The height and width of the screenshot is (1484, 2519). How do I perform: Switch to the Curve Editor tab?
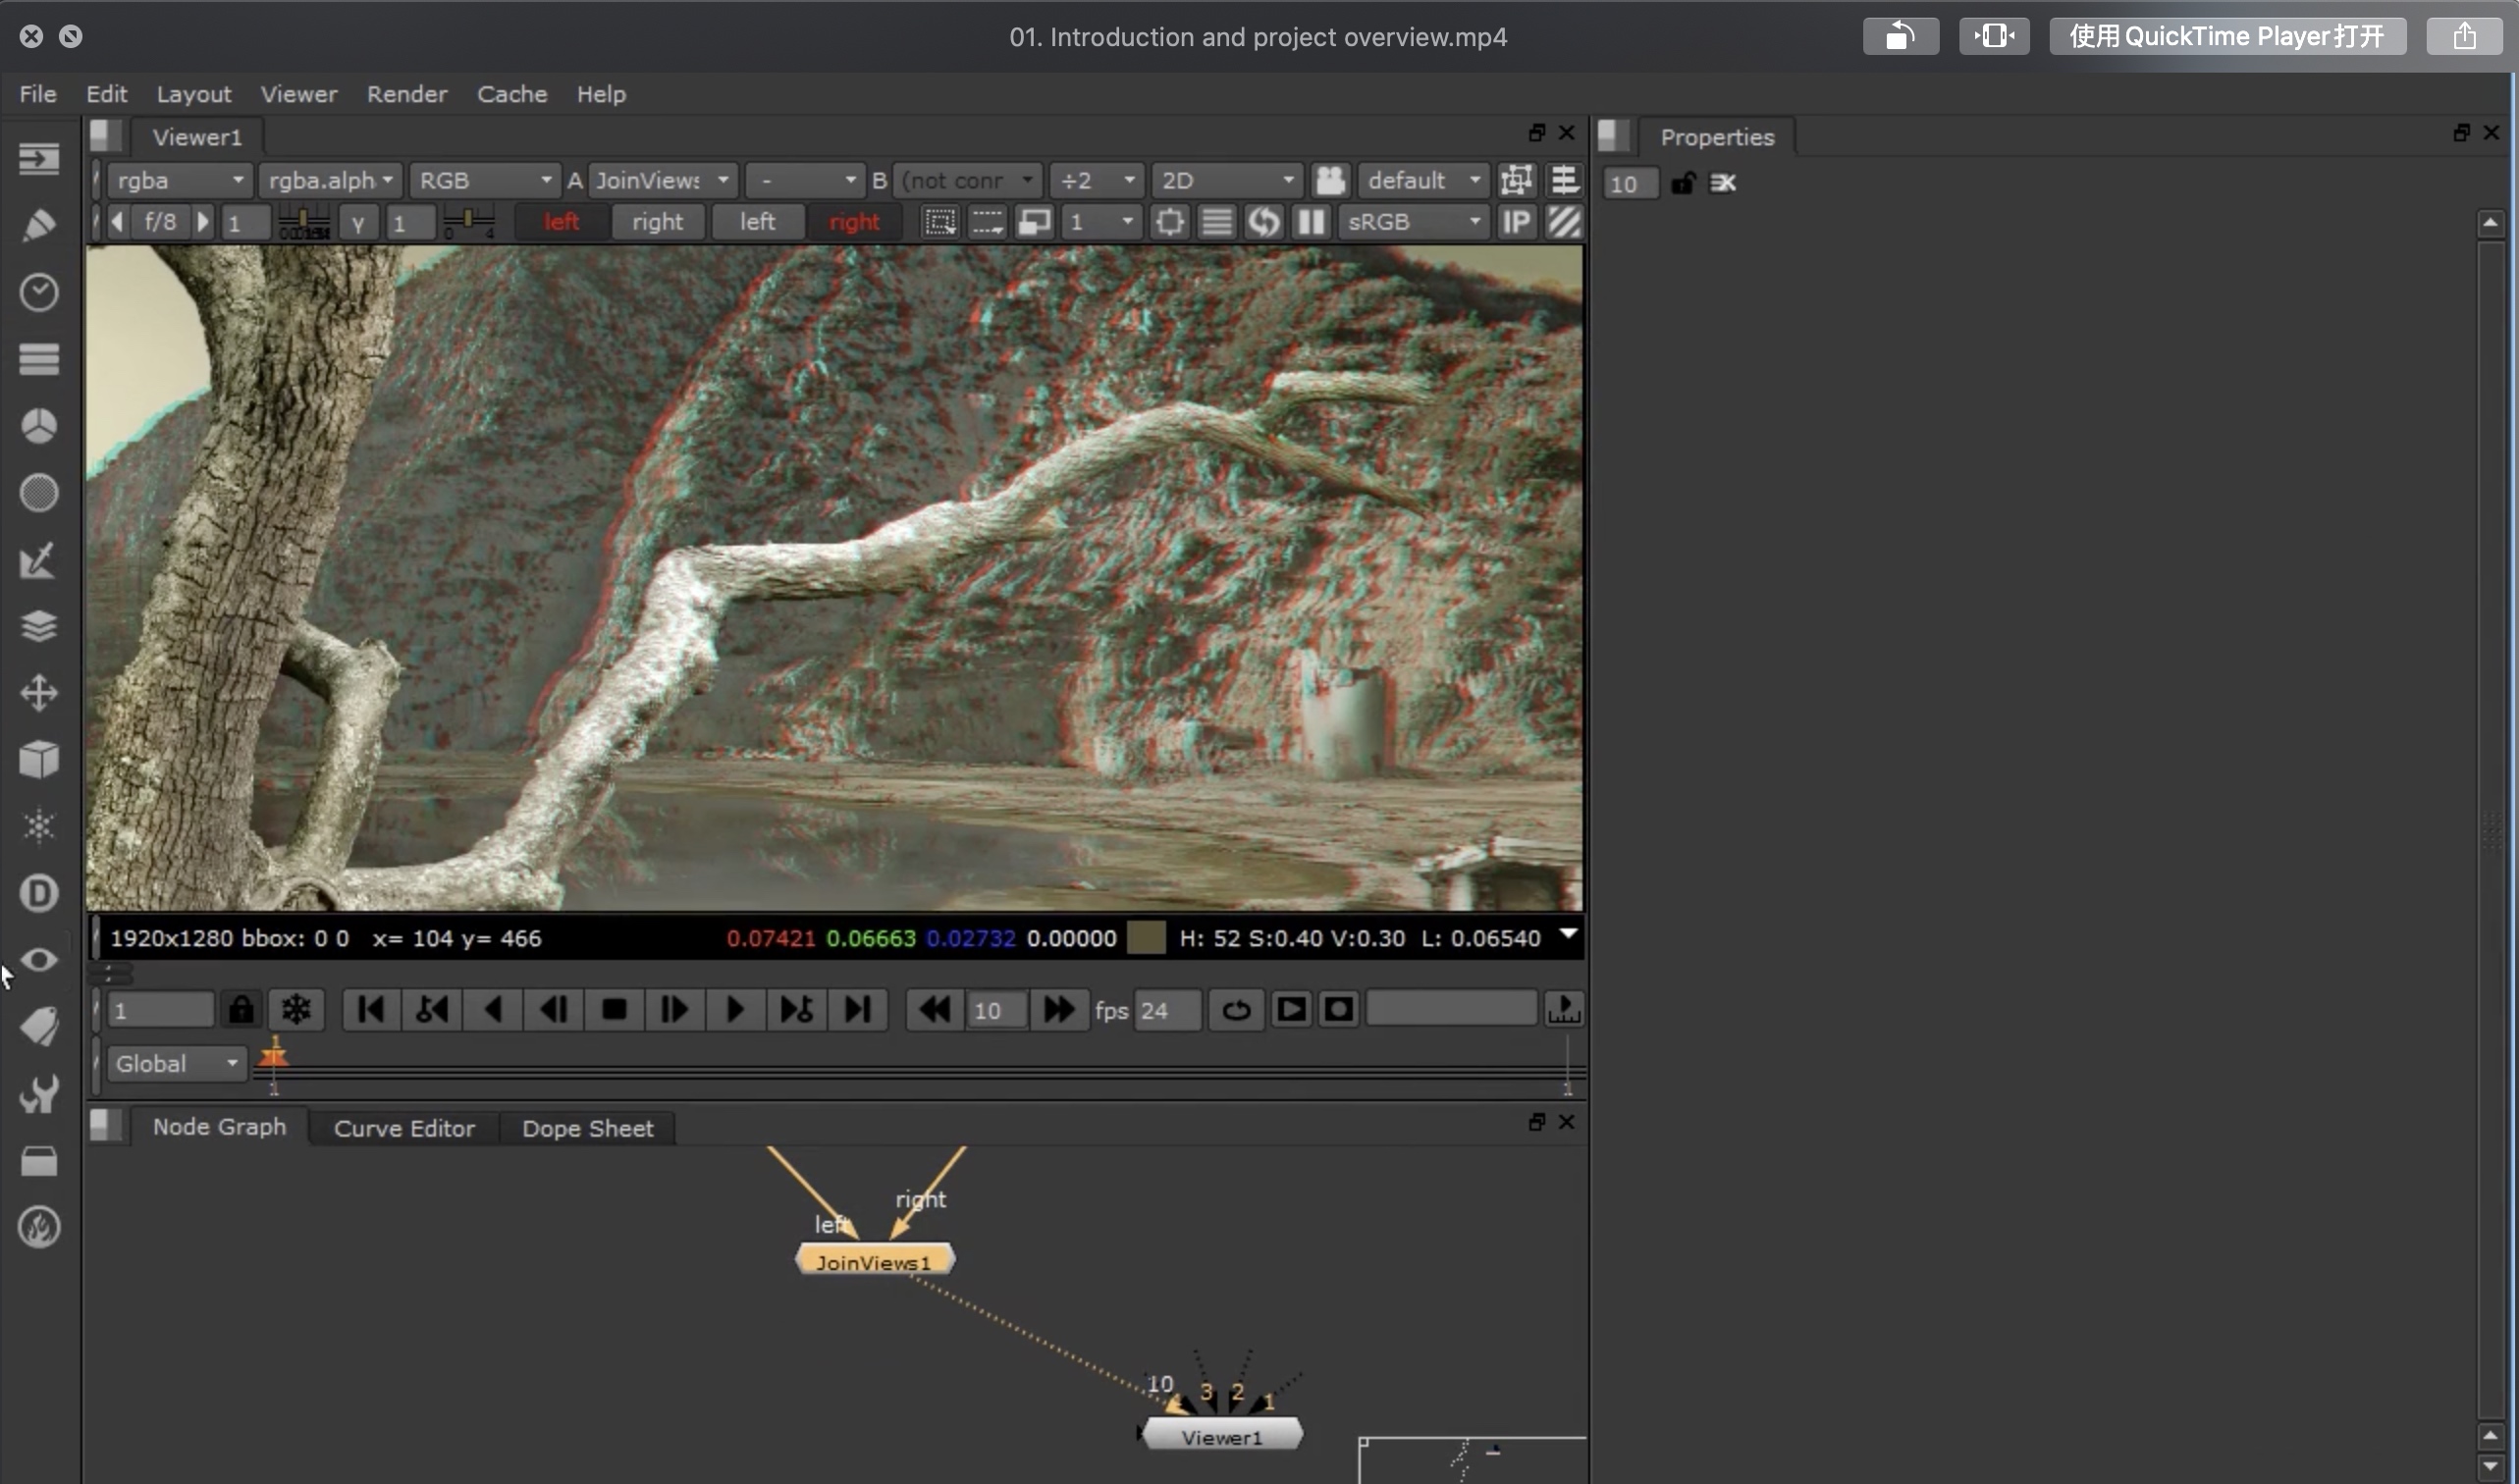404,1128
